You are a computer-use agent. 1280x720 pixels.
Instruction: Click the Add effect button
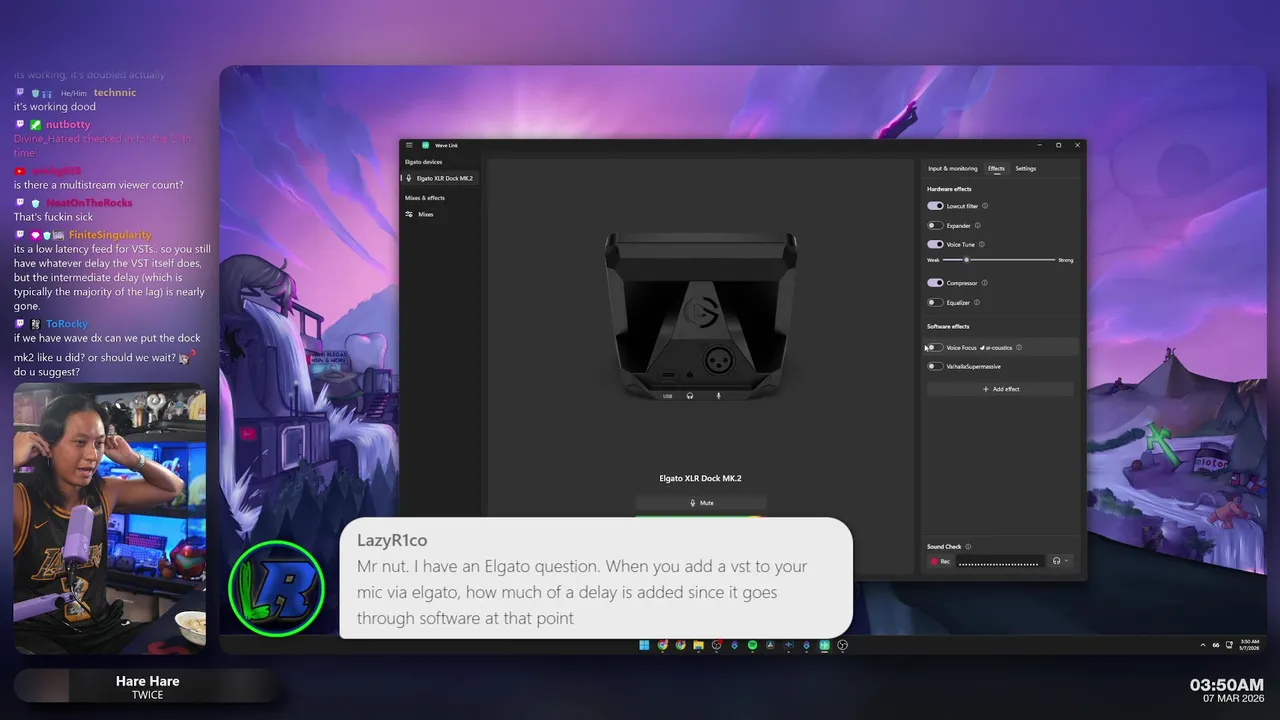coord(1000,389)
